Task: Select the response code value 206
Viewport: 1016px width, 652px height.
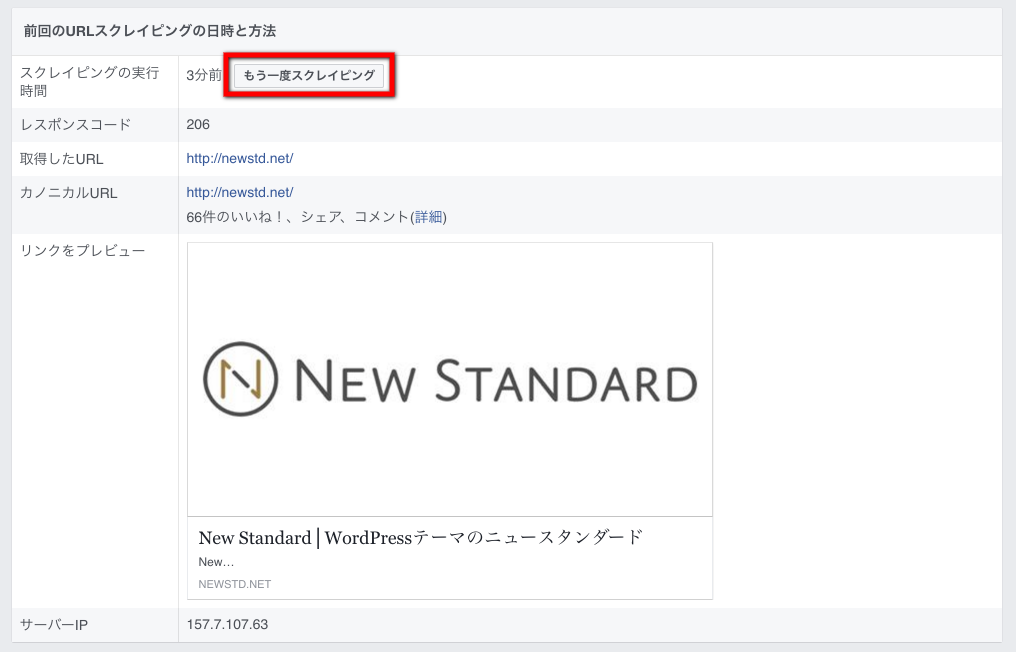Action: pyautogui.click(x=198, y=125)
